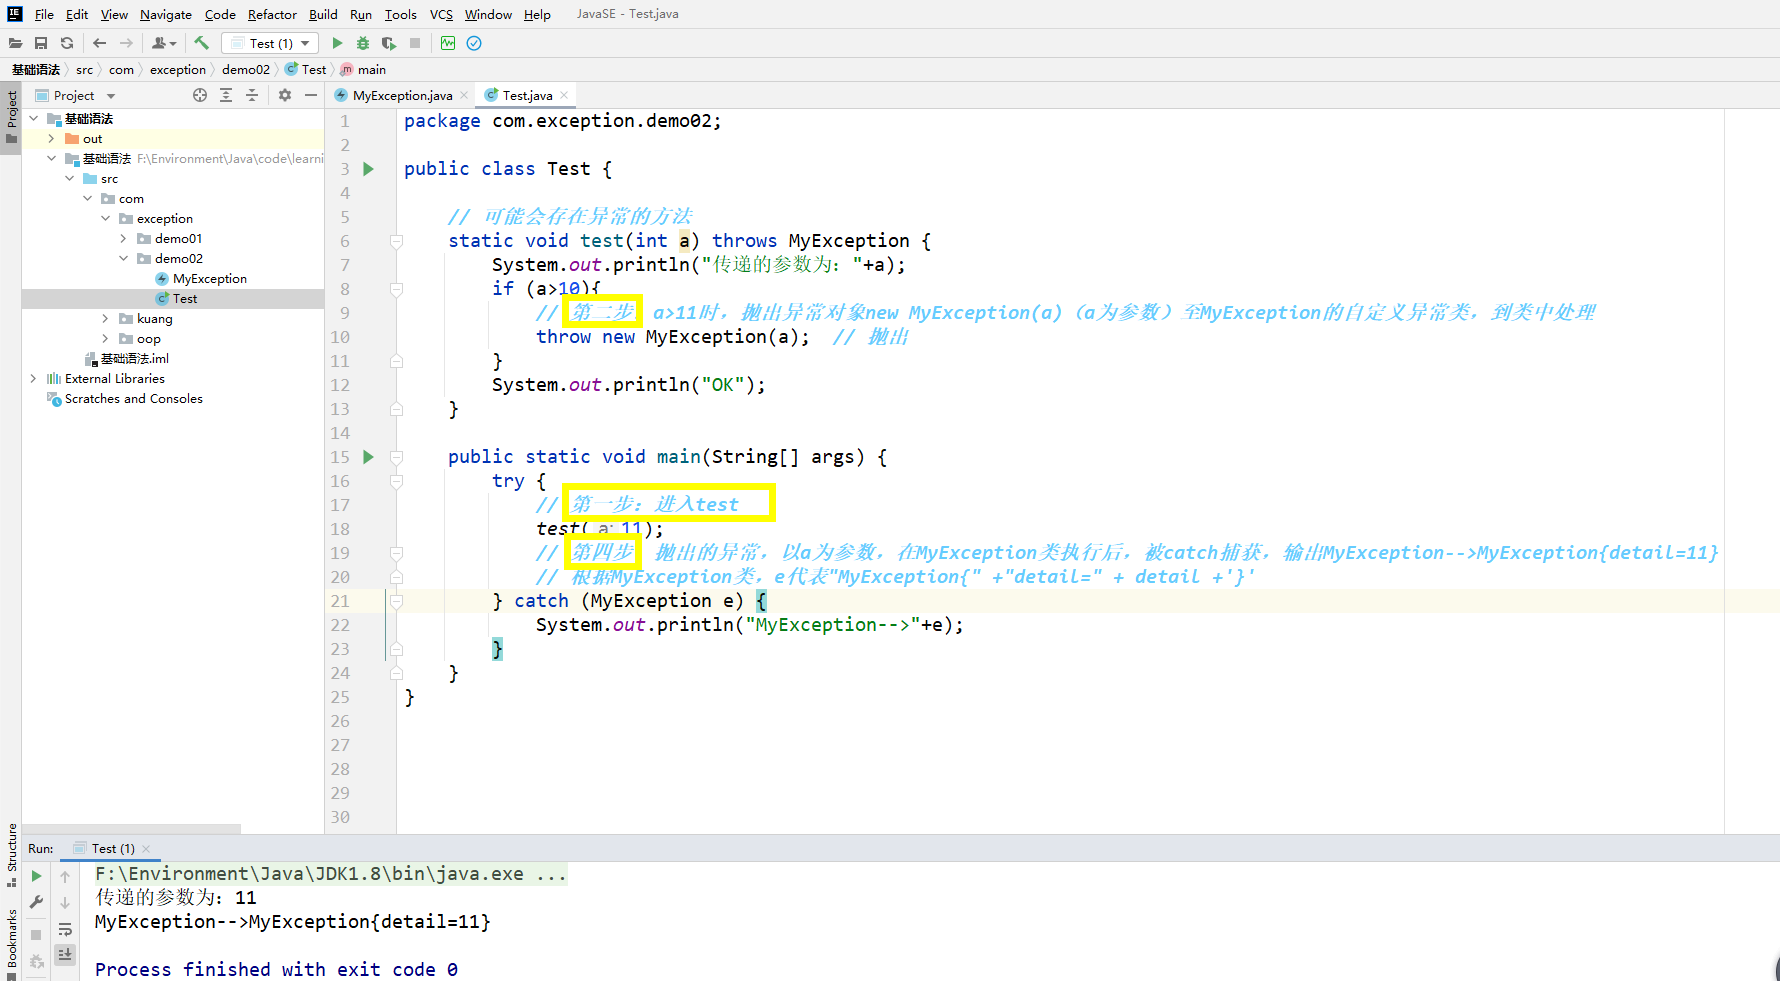This screenshot has height=981, width=1780.
Task: Close the Test (1) Run tab
Action: [x=146, y=849]
